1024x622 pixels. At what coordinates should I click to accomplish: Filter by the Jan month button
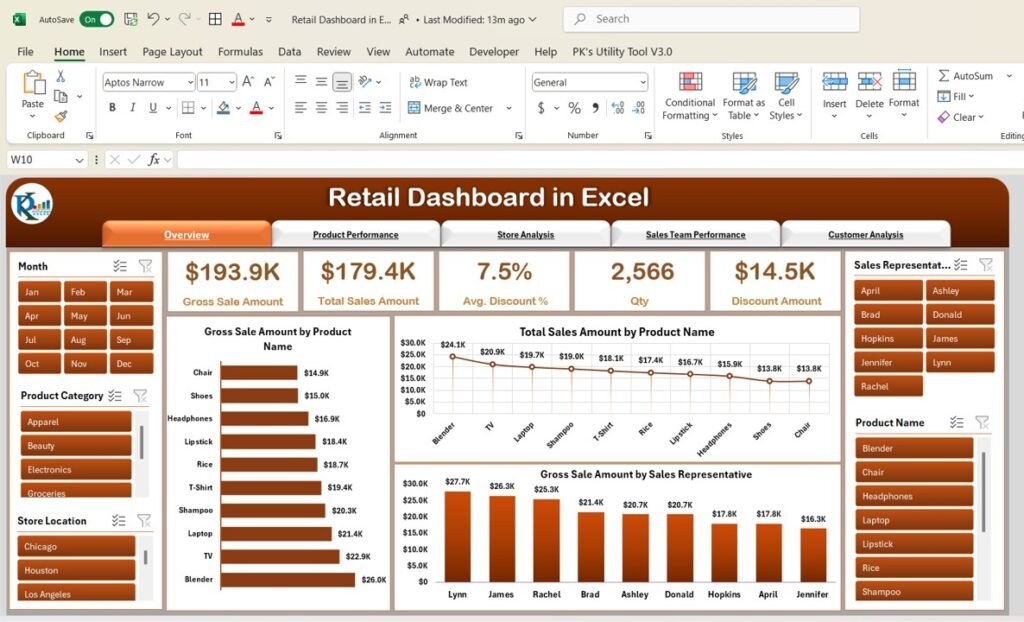(38, 291)
